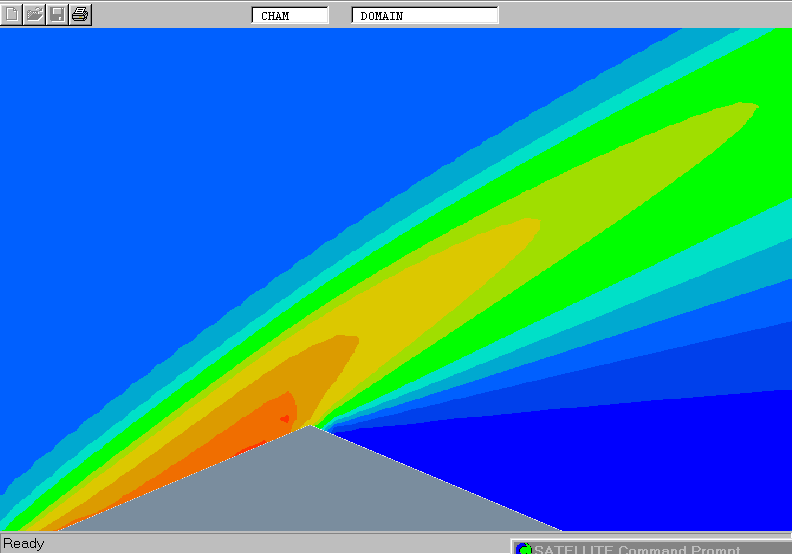
Task: Open a file with the folder icon
Action: pyautogui.click(x=35, y=15)
